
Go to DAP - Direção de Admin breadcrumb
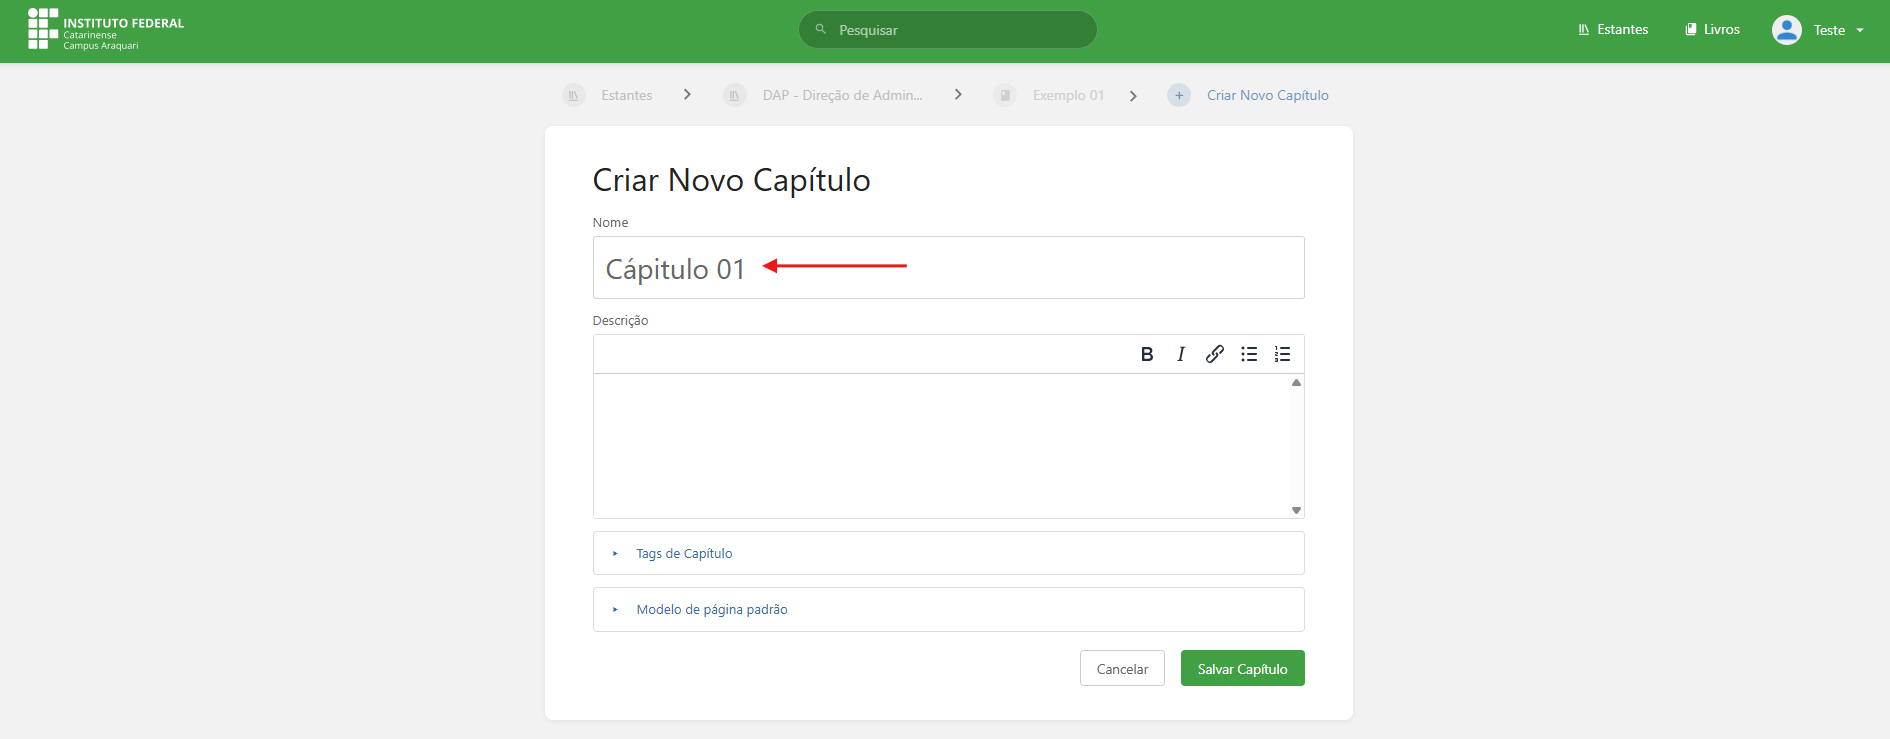(x=841, y=95)
